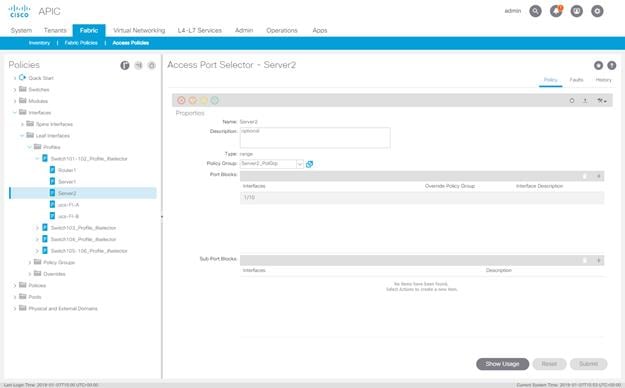Click the delete icon in Sub Port Blocks header
This screenshot has width=625, height=388.
pos(585,260)
